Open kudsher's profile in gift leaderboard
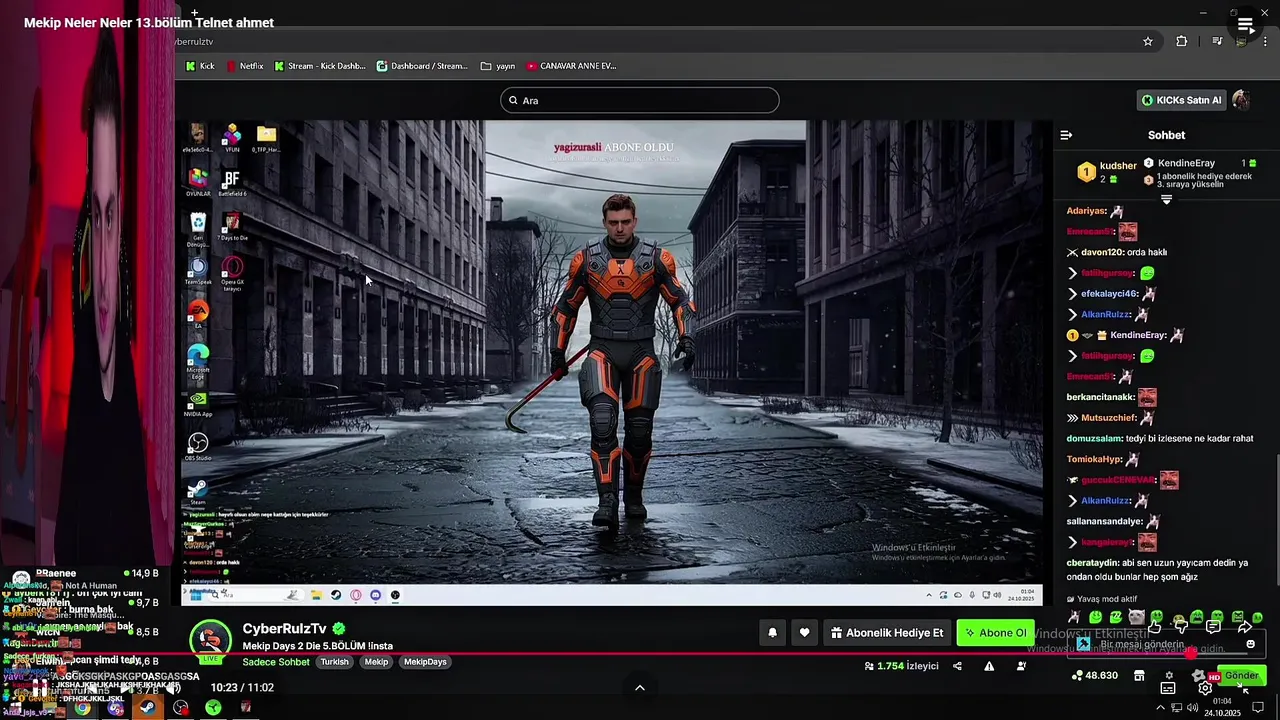This screenshot has width=1280, height=720. (1118, 166)
